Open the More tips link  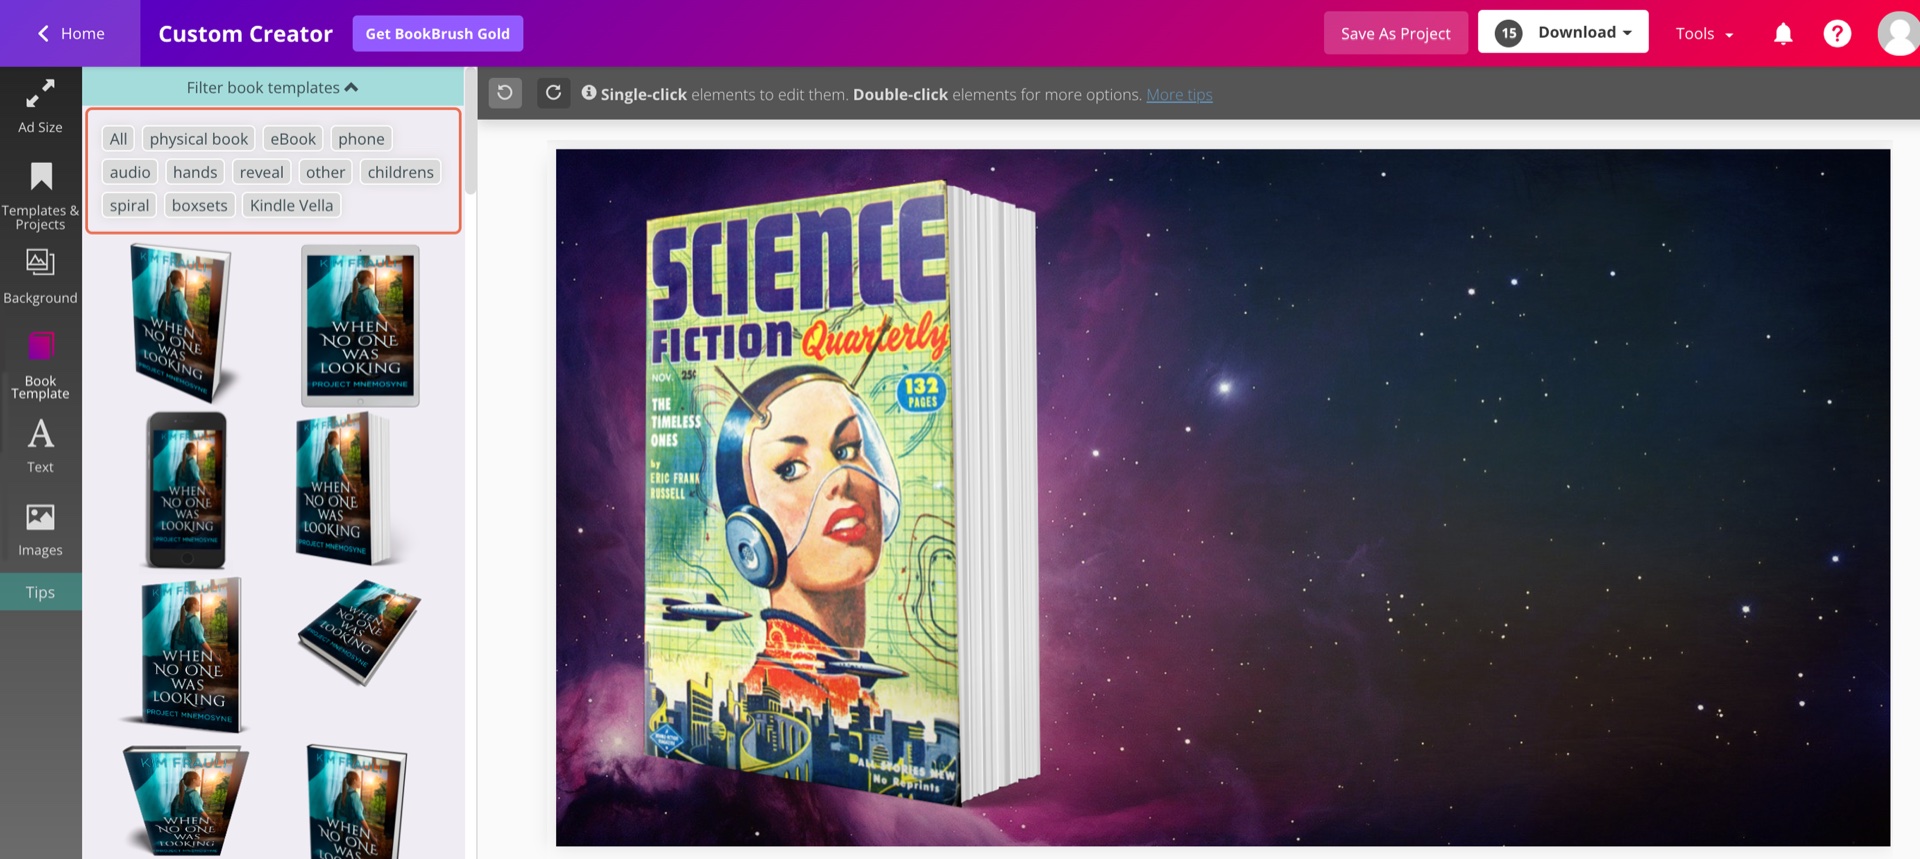[x=1179, y=94]
